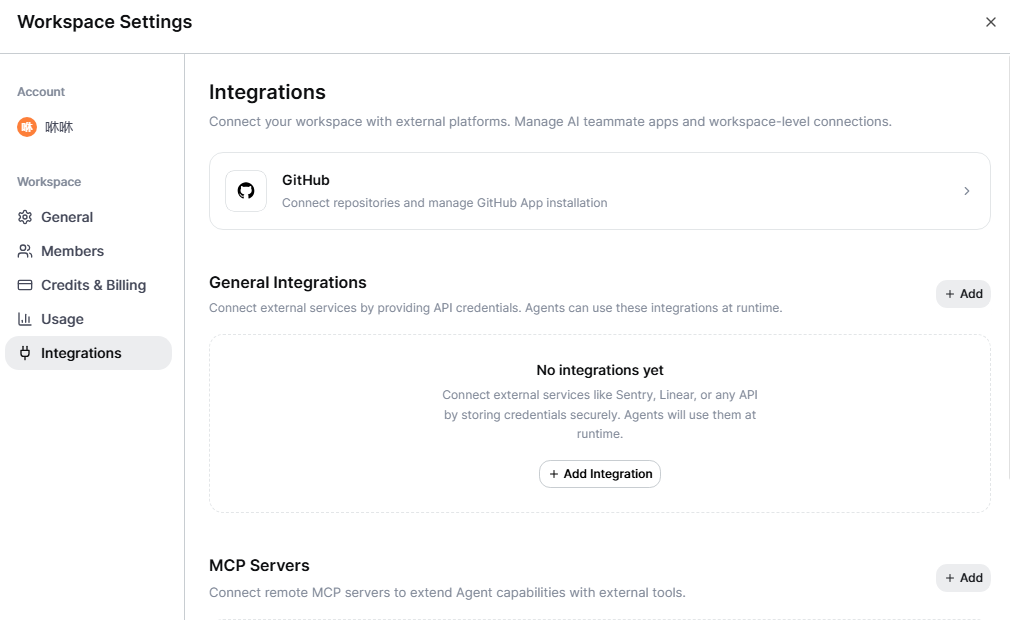Click the plus icon on General Integrations Add button
The width and height of the screenshot is (1010, 620).
point(952,294)
